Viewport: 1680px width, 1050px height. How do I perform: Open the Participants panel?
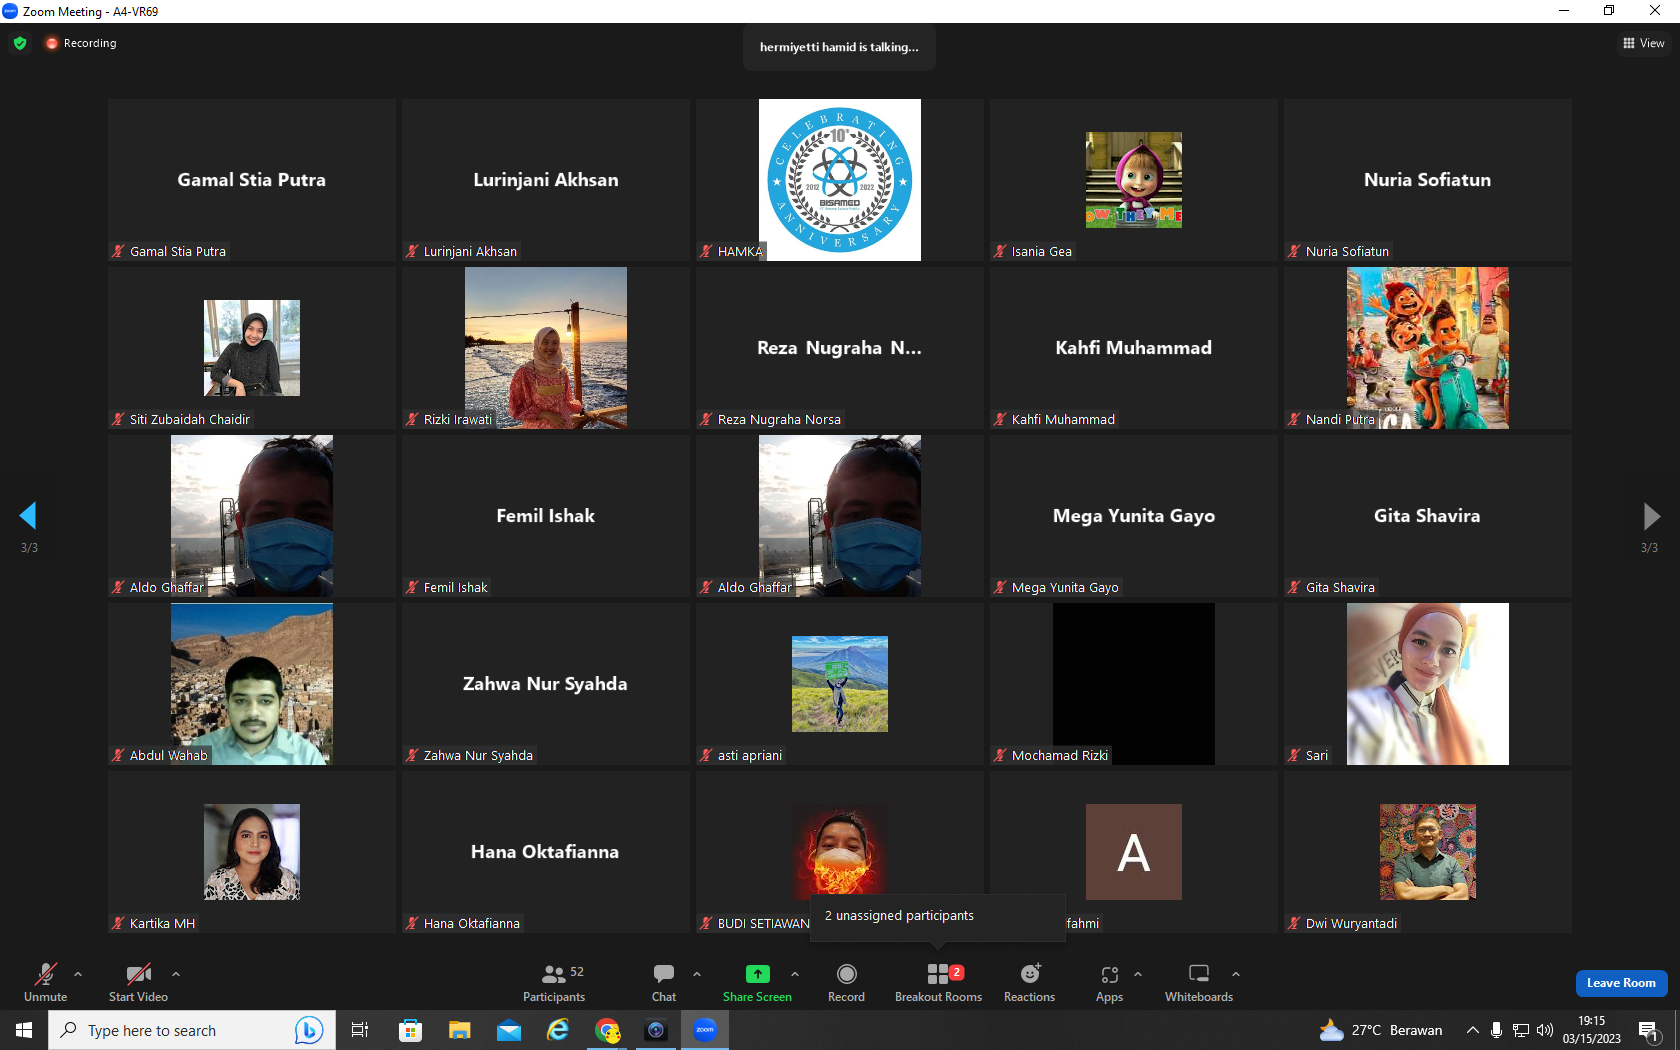coord(553,983)
